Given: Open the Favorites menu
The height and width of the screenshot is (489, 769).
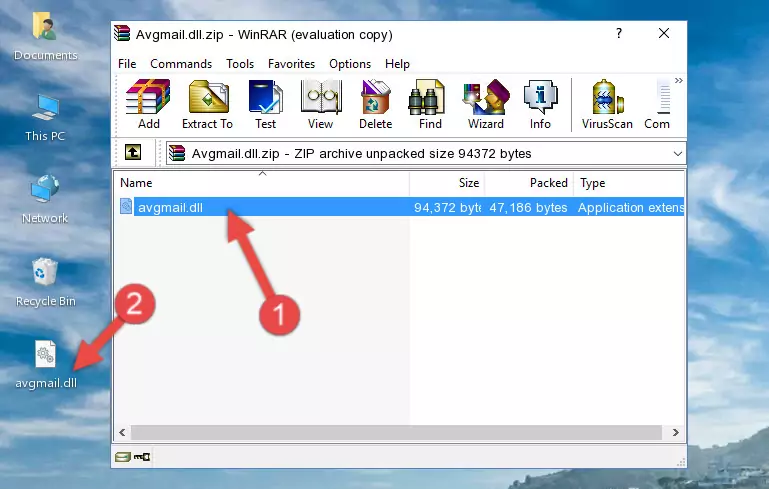Looking at the screenshot, I should (291, 64).
